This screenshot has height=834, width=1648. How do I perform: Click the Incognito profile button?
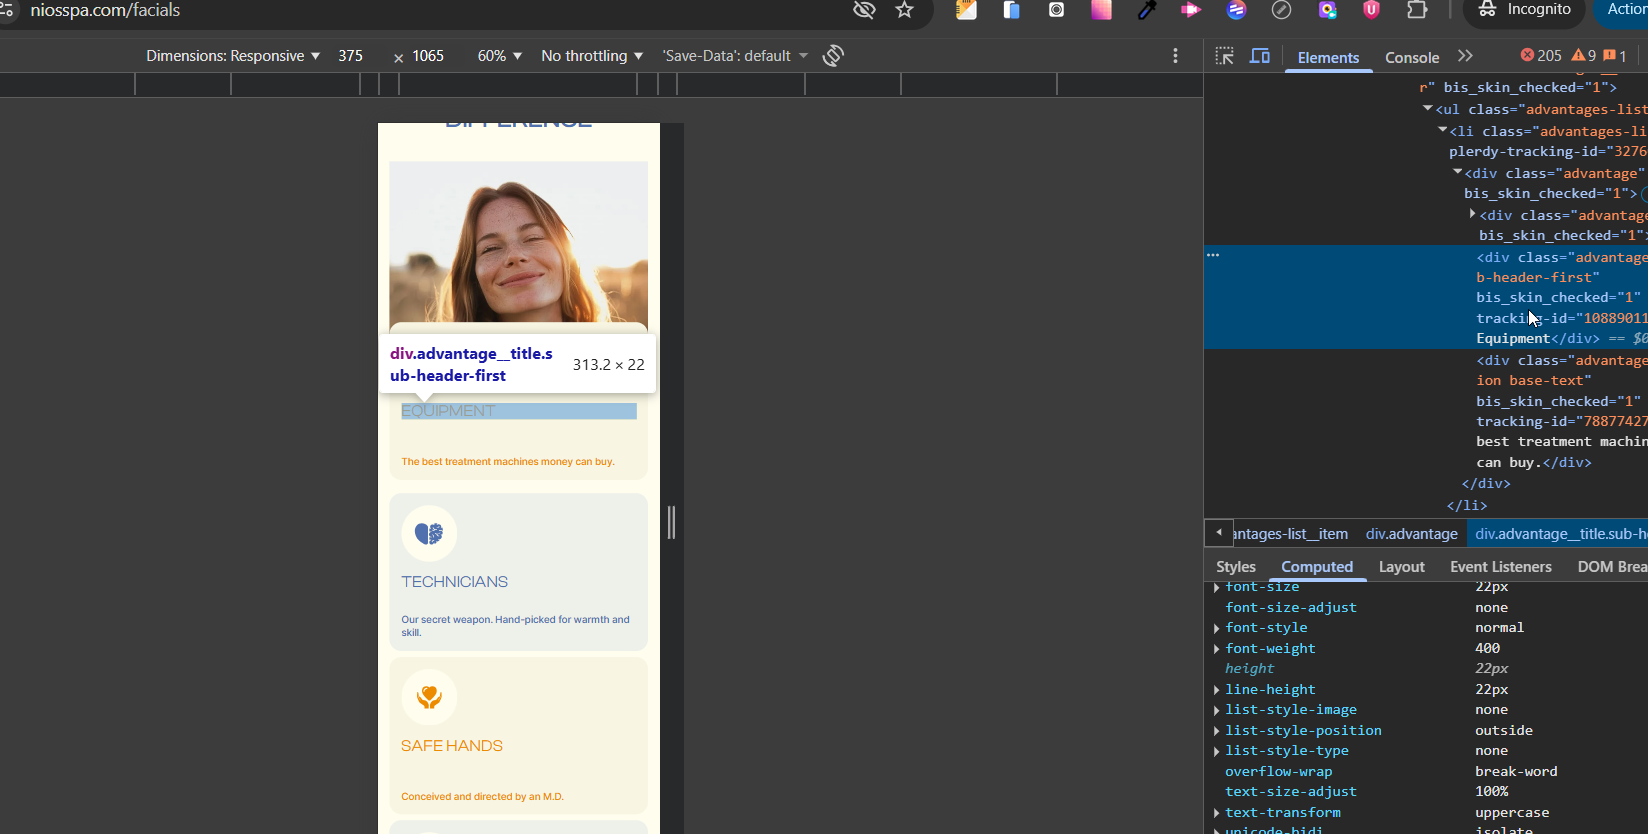1525,10
